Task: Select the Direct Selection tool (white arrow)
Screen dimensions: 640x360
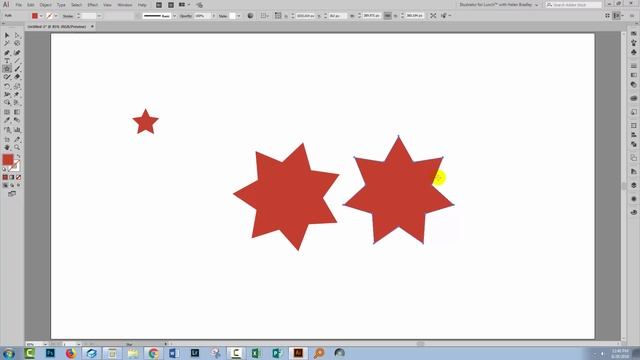Action: (x=17, y=36)
